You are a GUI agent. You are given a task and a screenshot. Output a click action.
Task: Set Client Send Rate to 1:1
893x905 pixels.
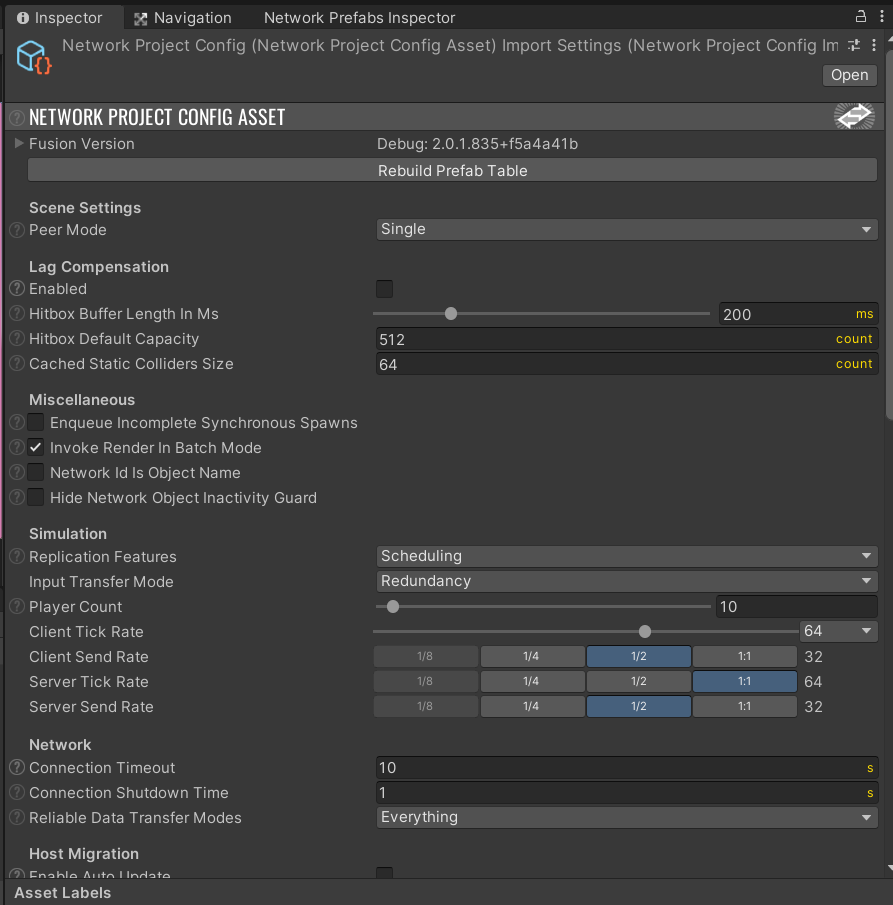click(x=745, y=656)
